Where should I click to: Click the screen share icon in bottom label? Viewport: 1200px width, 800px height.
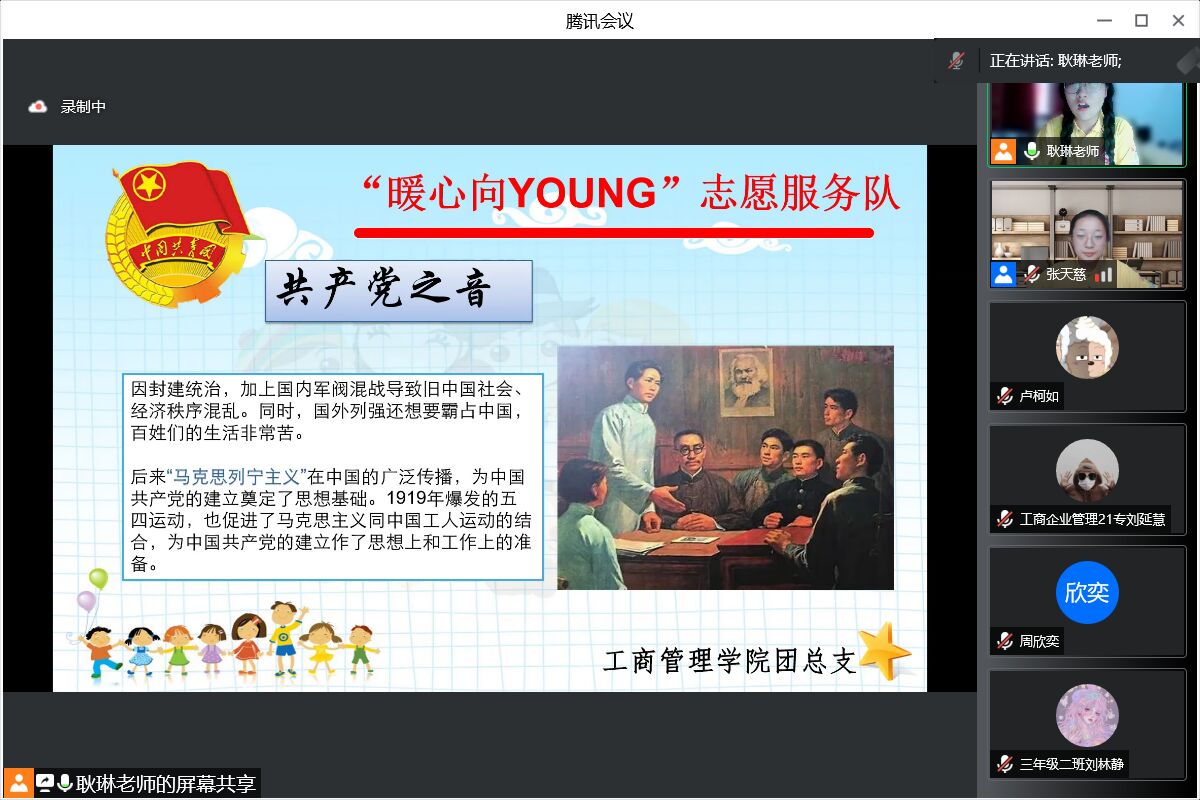pyautogui.click(x=45, y=783)
